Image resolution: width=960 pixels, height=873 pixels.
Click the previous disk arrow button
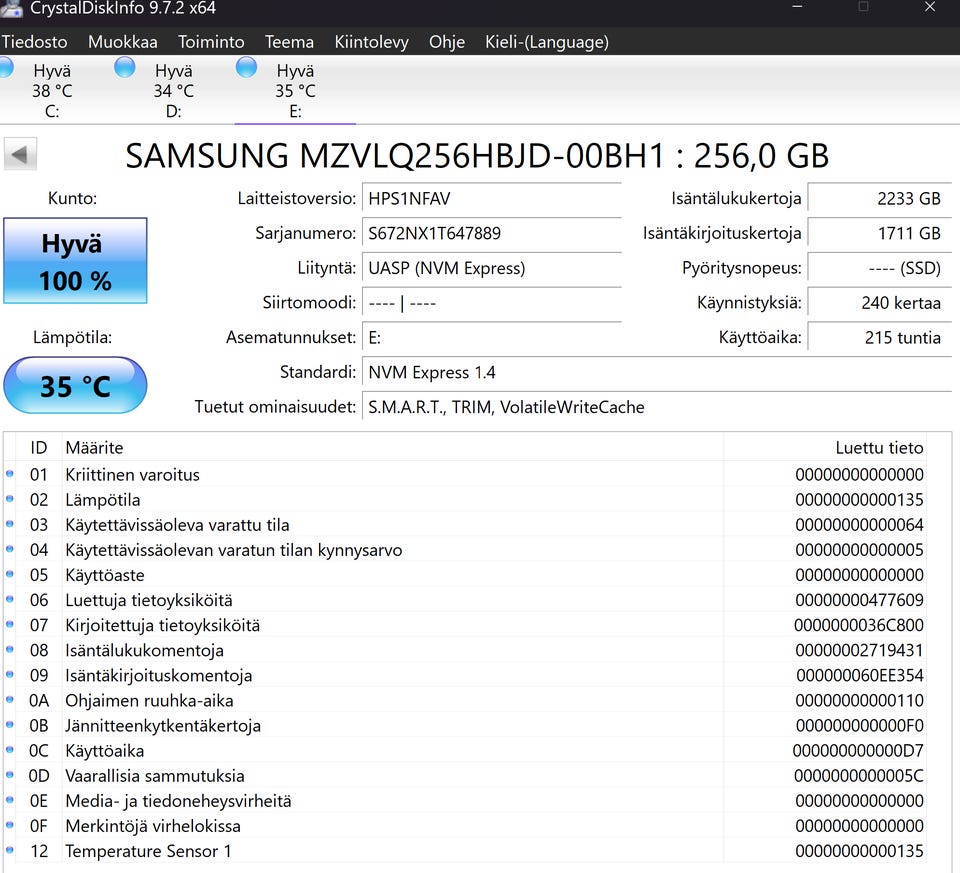(x=21, y=155)
